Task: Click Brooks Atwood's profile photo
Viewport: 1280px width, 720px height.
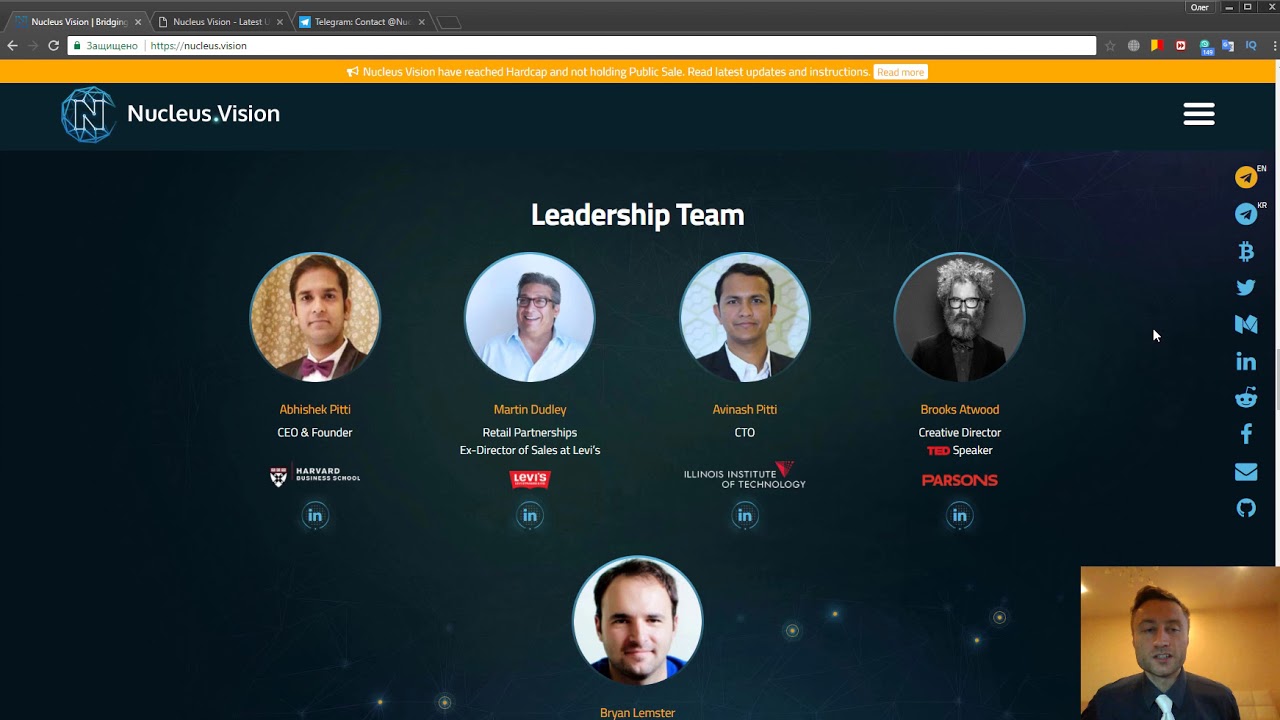Action: pos(960,317)
